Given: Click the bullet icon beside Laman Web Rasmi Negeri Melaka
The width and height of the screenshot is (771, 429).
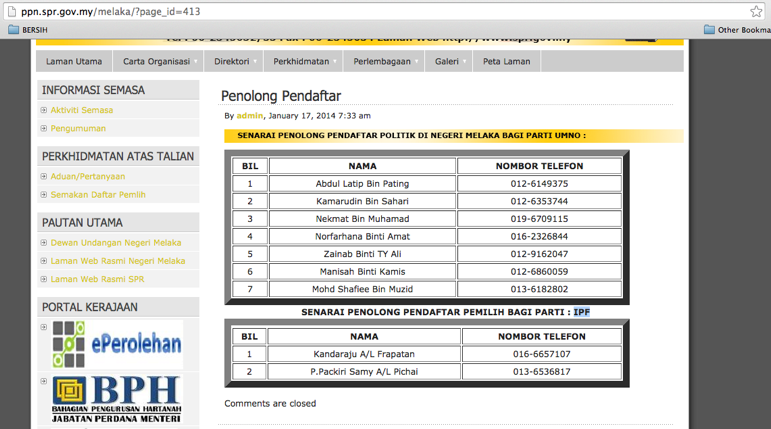Looking at the screenshot, I should 44,261.
